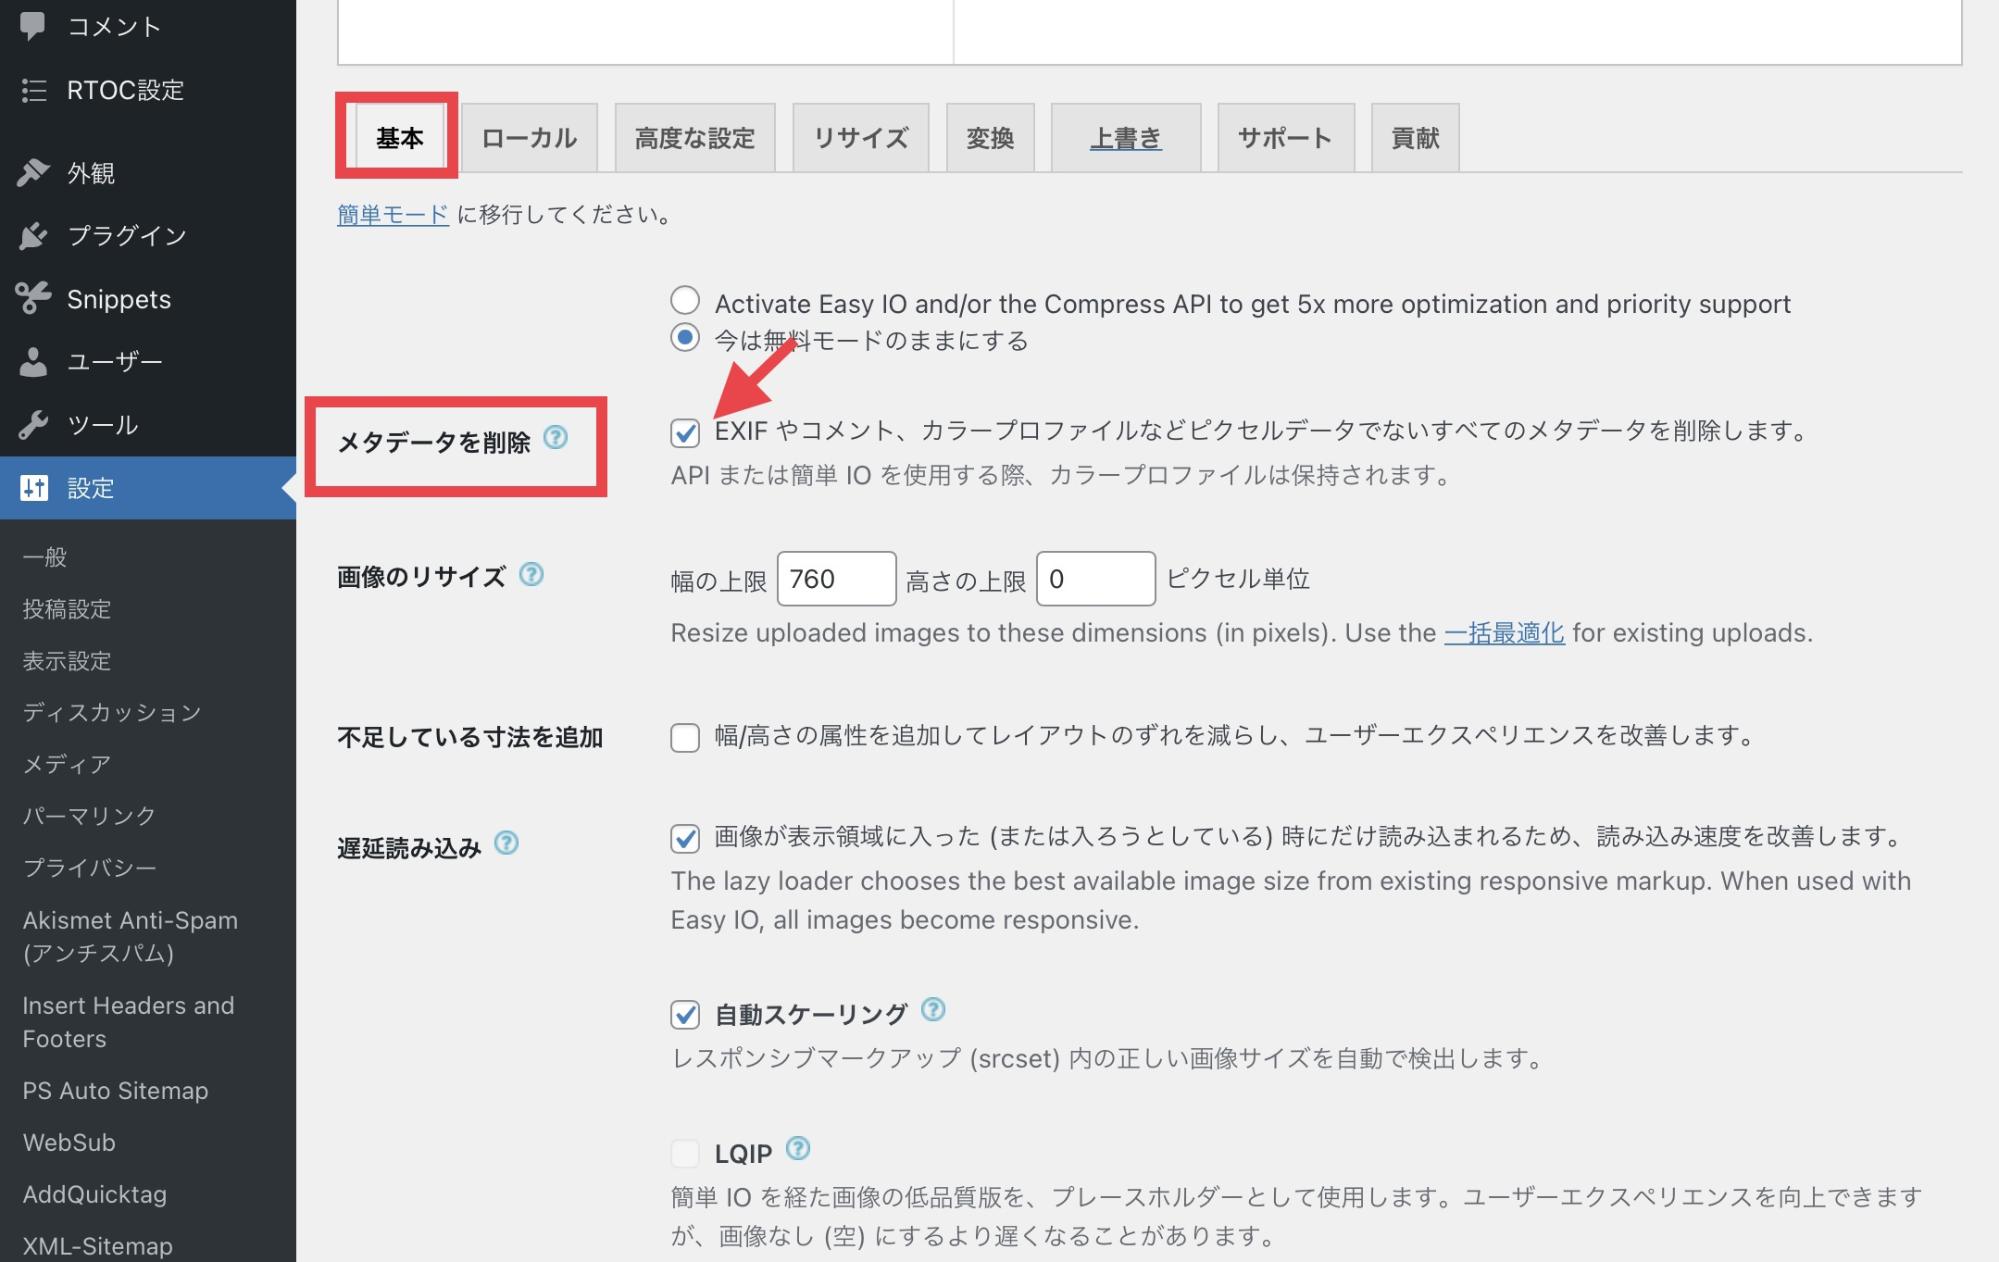Click the 設定 sliders icon
This screenshot has width=1999, height=1262.
[34, 488]
